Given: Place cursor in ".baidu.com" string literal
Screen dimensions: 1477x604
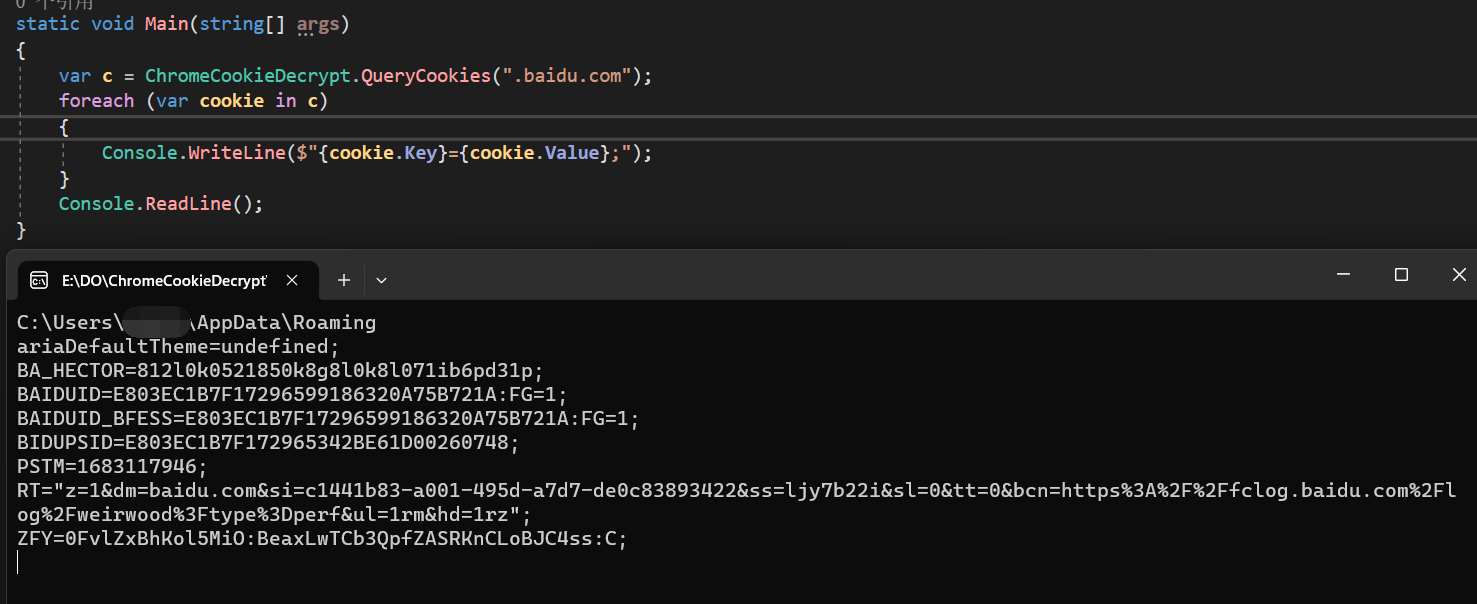Looking at the screenshot, I should (570, 76).
